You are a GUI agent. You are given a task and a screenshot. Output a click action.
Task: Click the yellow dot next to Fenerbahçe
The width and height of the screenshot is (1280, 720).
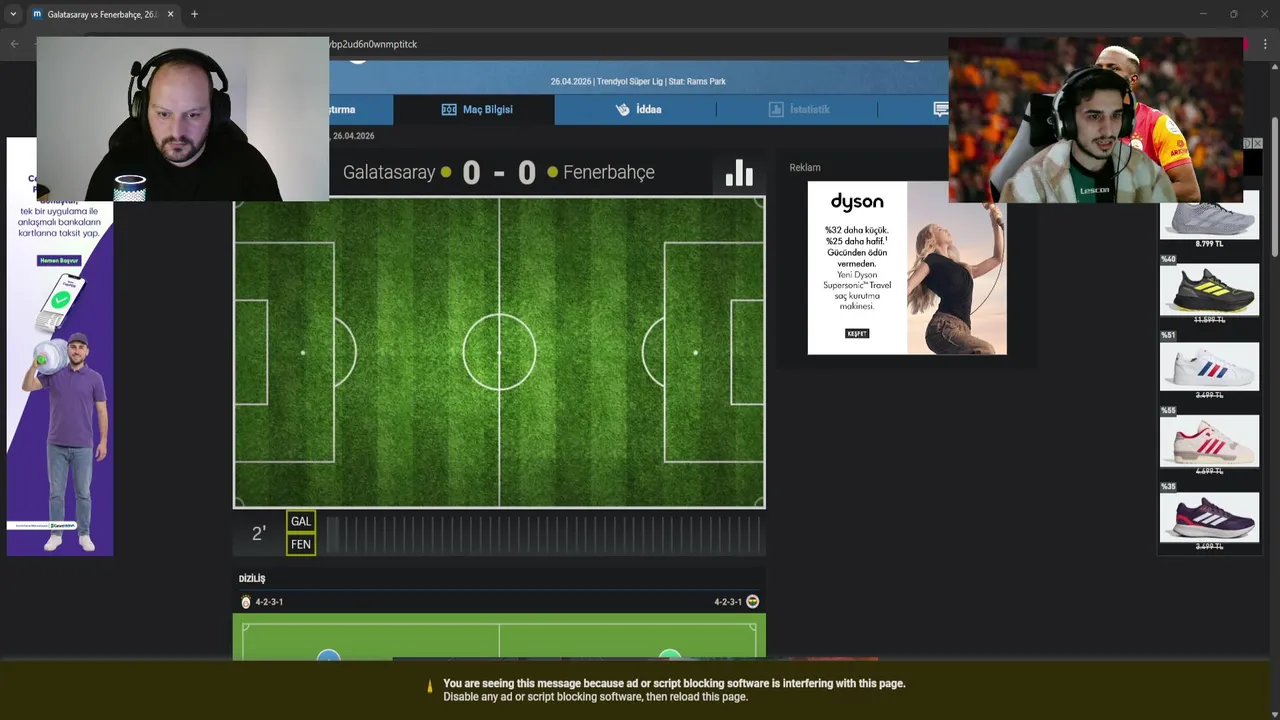pyautogui.click(x=552, y=172)
